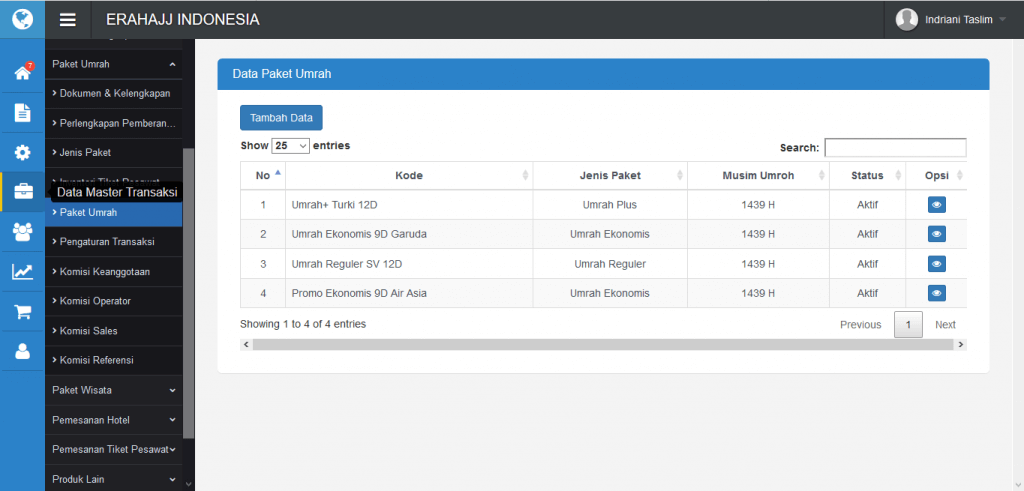Open Indriani Taslim user dropdown
1024x491 pixels.
point(951,20)
